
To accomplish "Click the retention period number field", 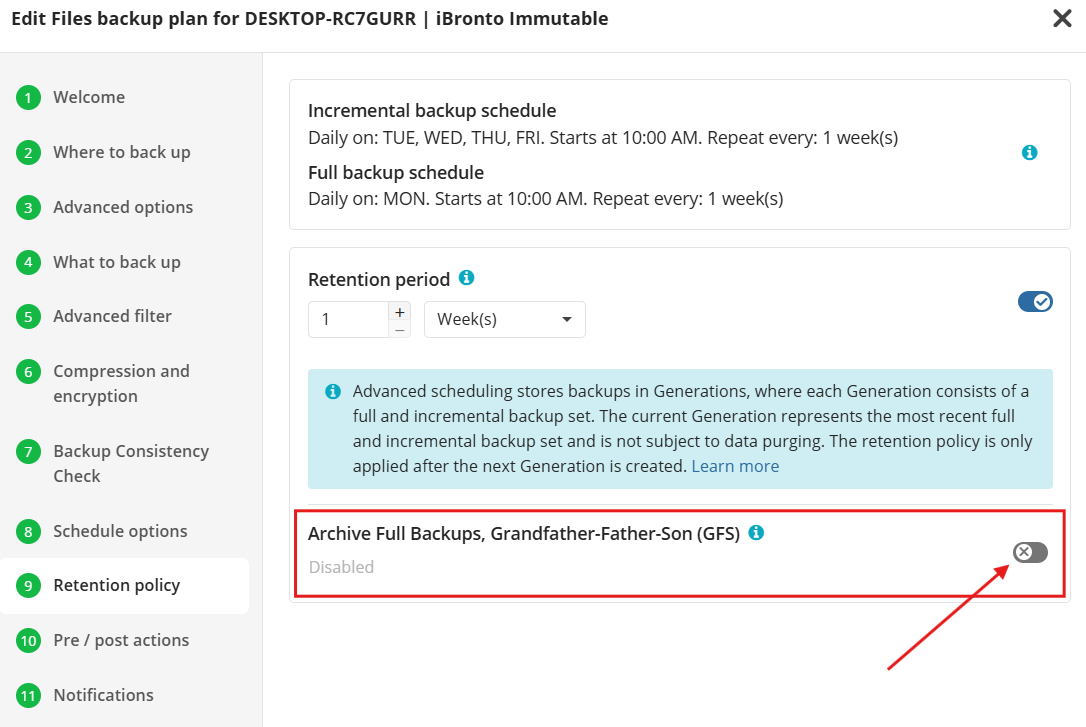I will [348, 320].
